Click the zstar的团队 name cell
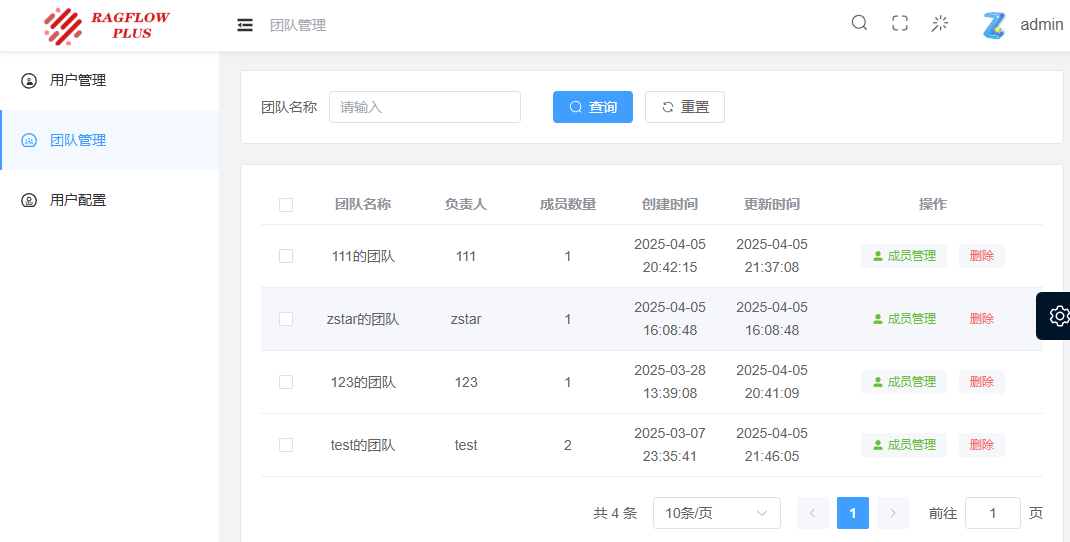This screenshot has height=542, width=1070. tap(363, 319)
